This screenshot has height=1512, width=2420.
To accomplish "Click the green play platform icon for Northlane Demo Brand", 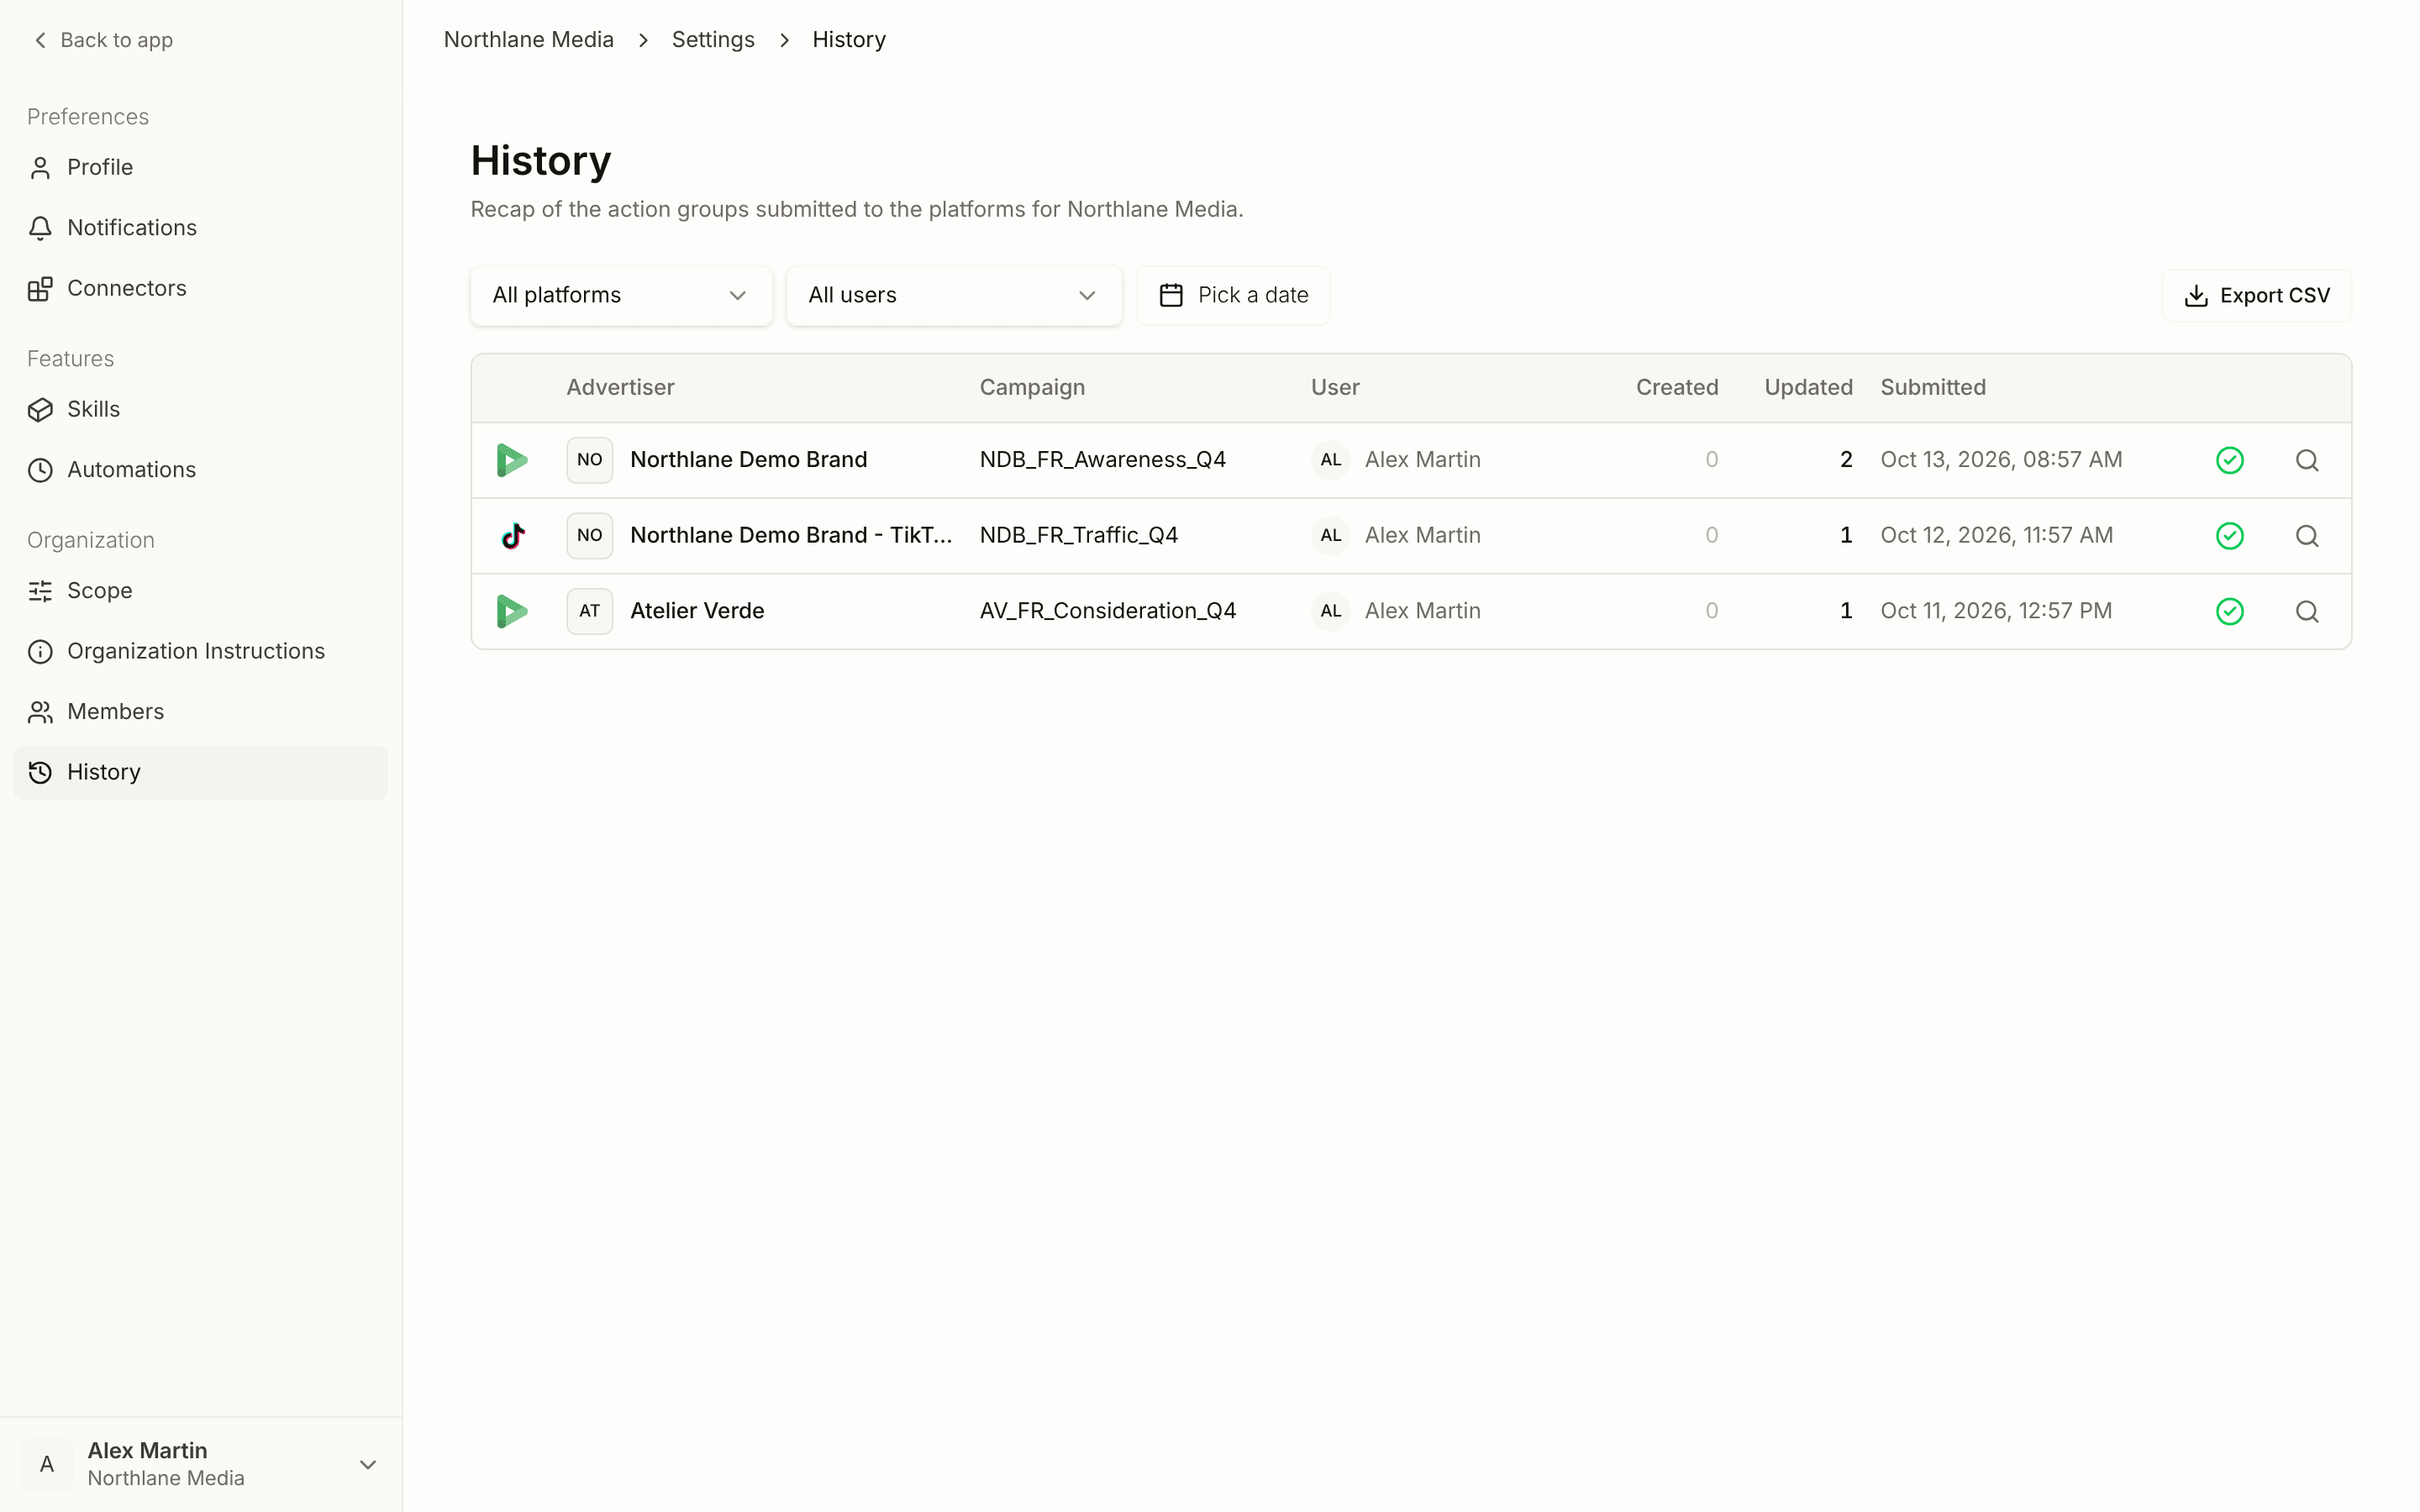I will tap(512, 460).
